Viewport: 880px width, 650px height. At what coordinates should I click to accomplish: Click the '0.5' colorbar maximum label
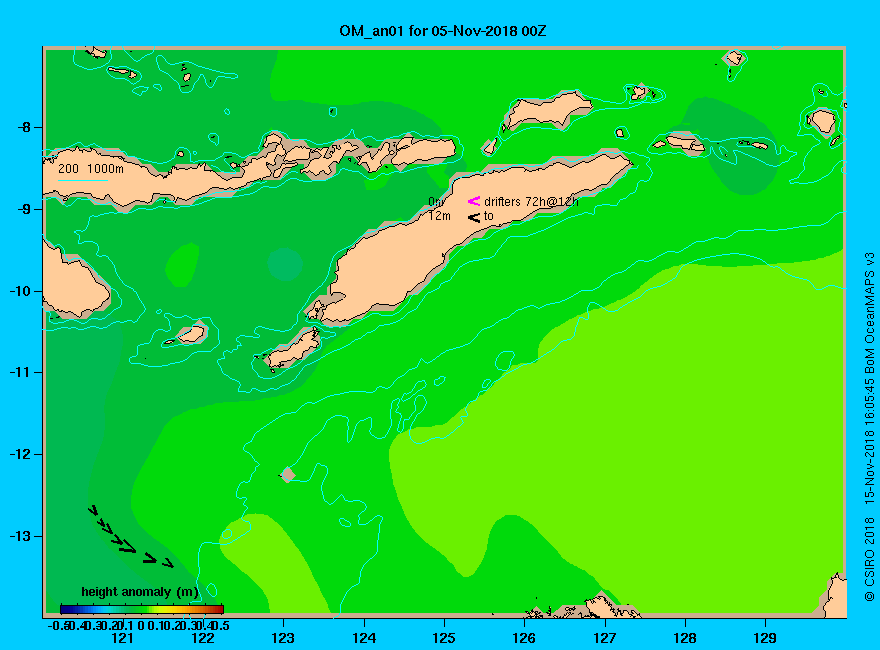click(222, 625)
